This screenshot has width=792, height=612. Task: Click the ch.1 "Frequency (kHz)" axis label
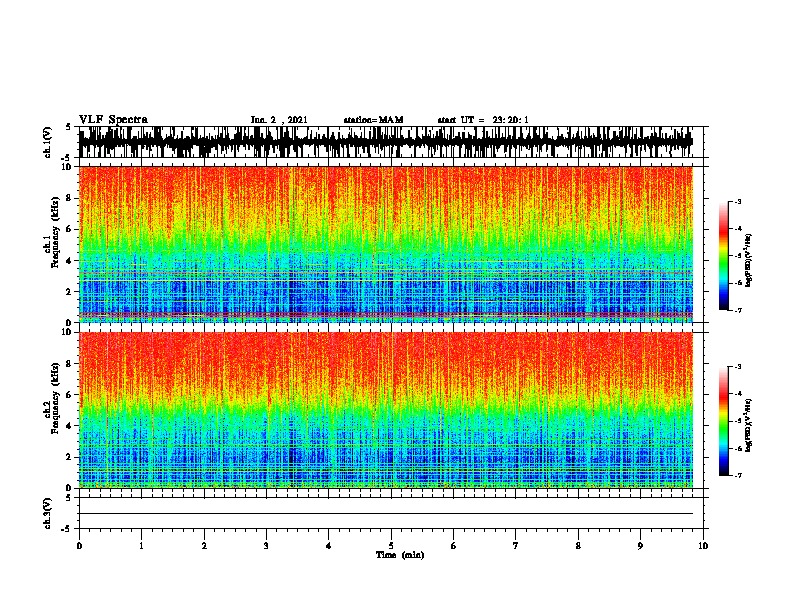point(55,233)
